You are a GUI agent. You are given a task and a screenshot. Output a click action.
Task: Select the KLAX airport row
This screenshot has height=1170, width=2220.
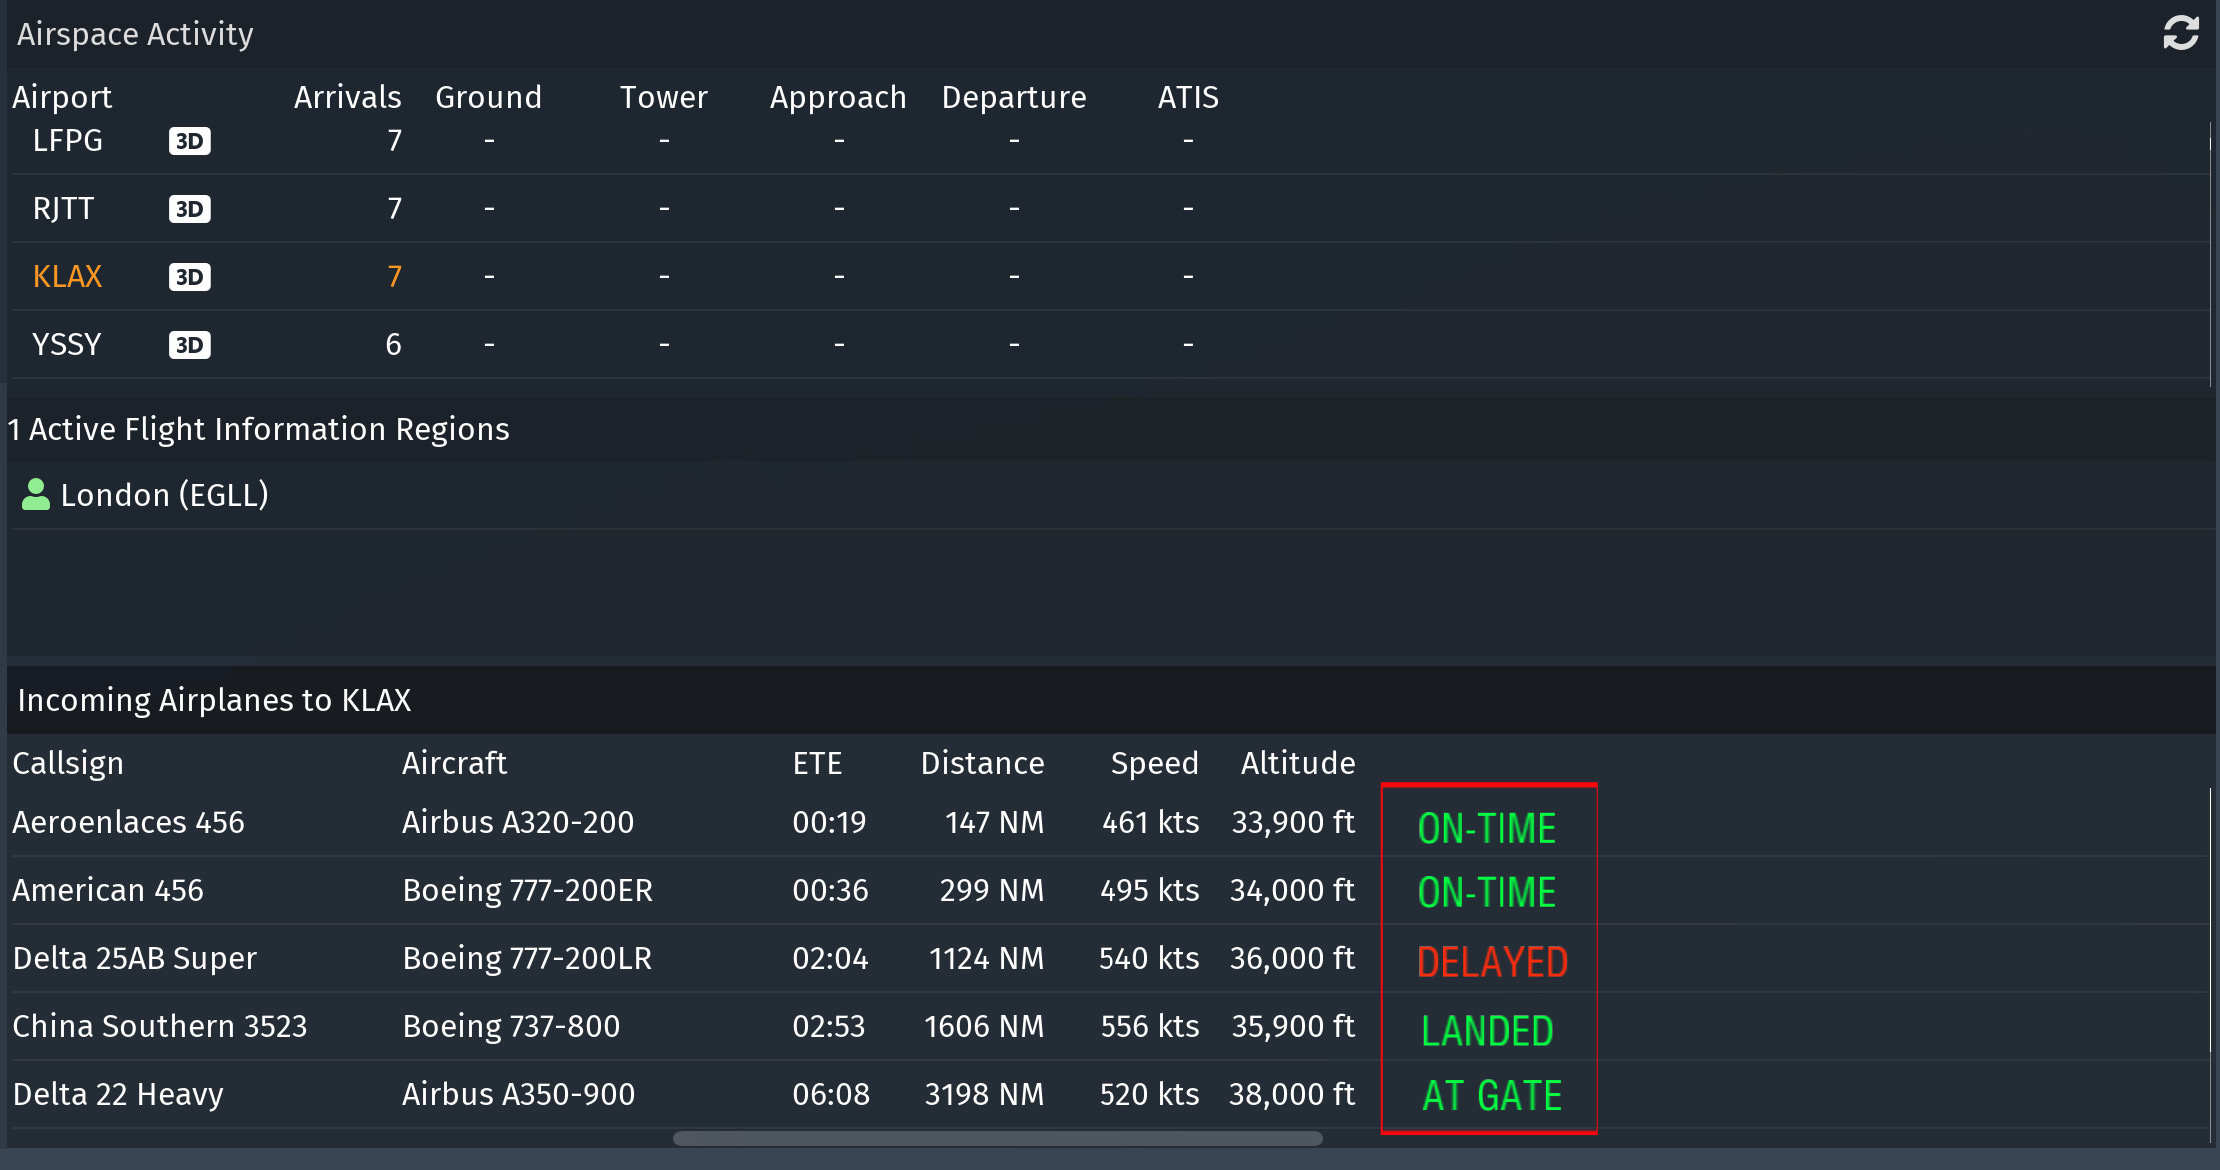pyautogui.click(x=67, y=277)
